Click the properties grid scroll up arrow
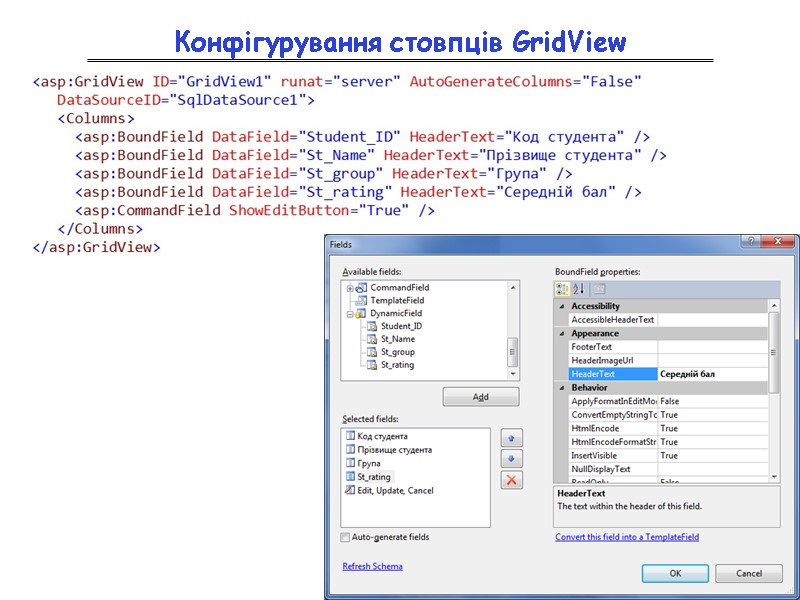 click(x=774, y=306)
